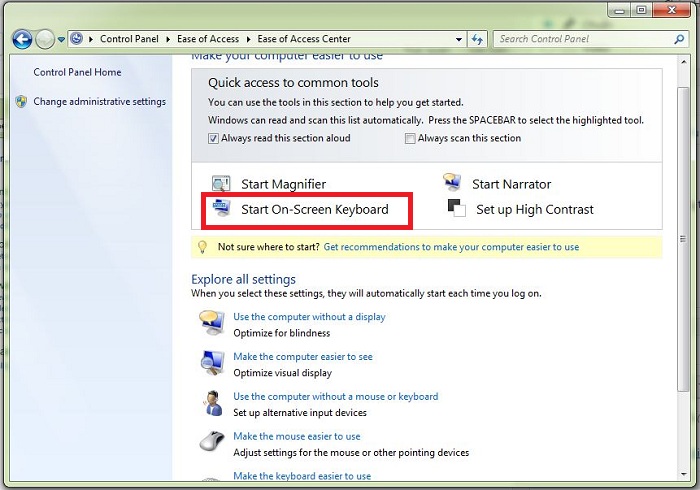Click 'Optimize for blindness' text
The width and height of the screenshot is (700, 490).
pos(282,333)
